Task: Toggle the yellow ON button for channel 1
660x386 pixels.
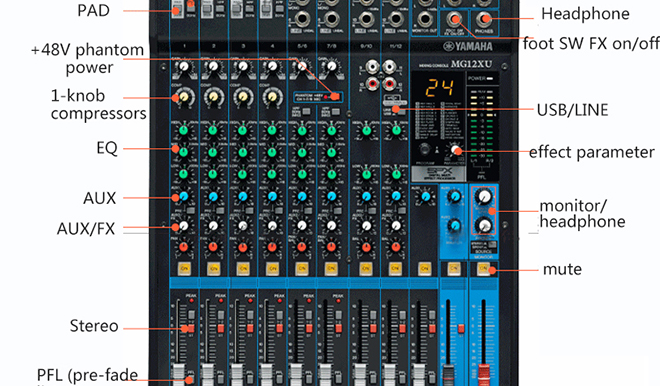Action: [x=184, y=269]
